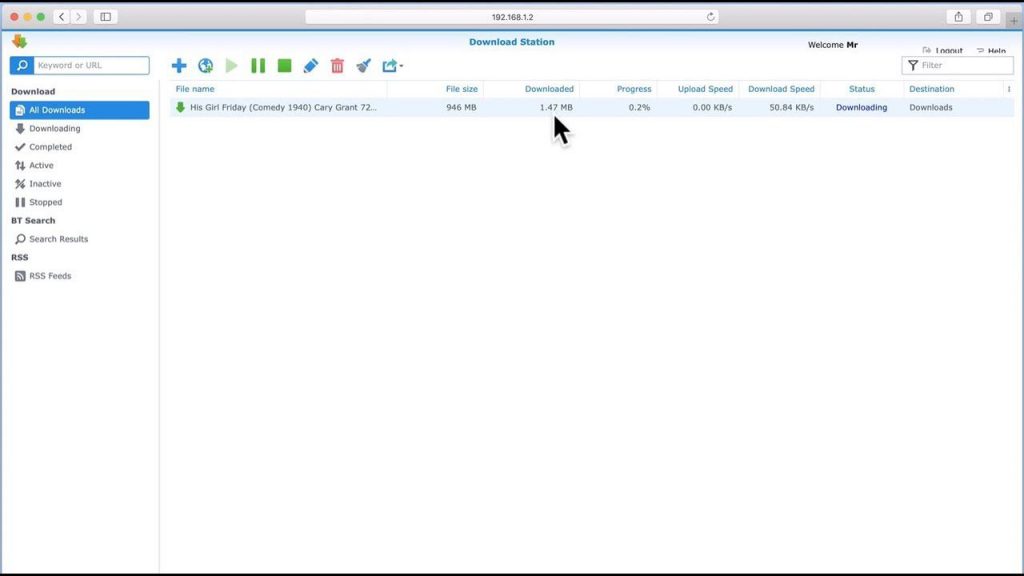
Task: Open a new tab with the plus button
Action: click(1014, 20)
